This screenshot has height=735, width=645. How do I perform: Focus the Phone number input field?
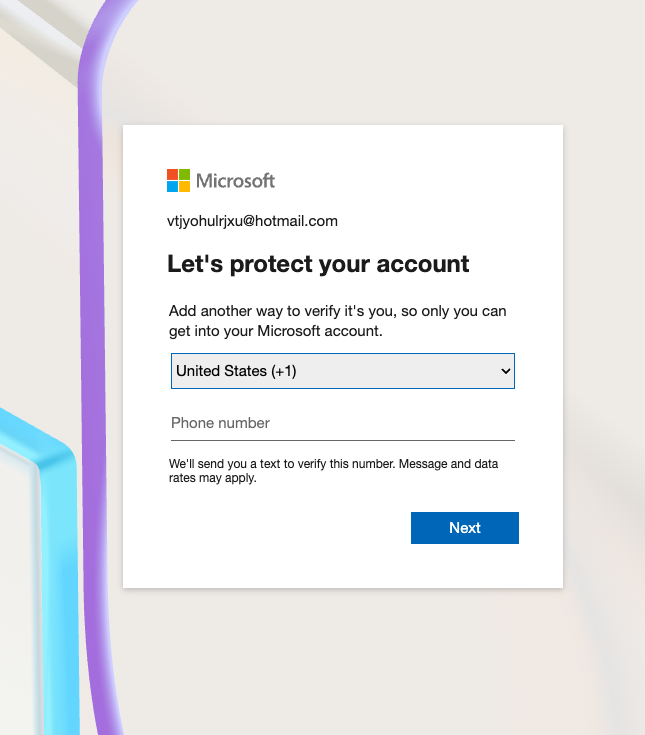pos(343,423)
